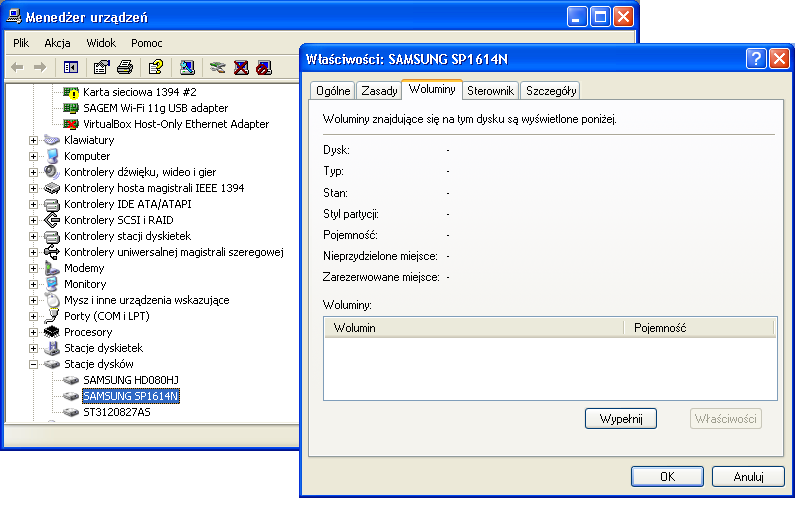Click the Komputer category icon
The width and height of the screenshot is (804, 507).
[x=52, y=156]
